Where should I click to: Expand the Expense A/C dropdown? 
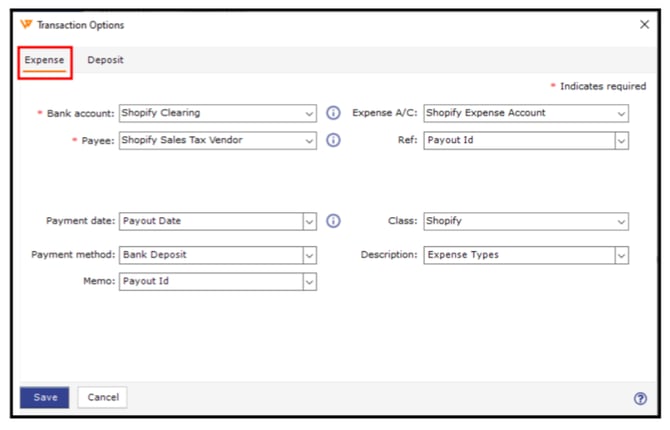621,114
